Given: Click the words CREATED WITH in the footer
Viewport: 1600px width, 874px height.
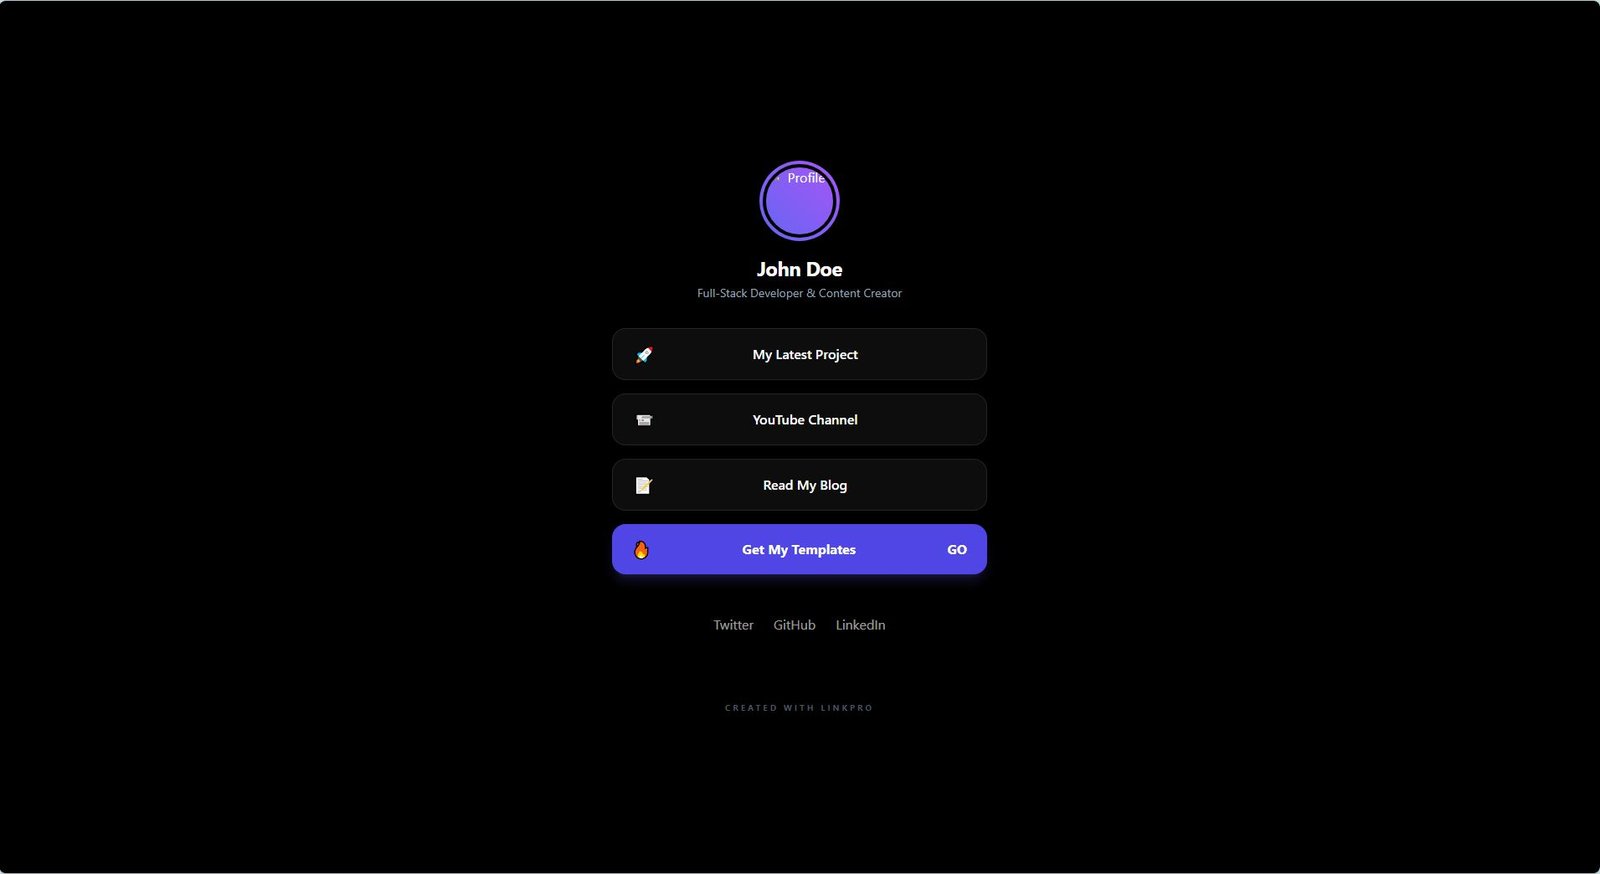Looking at the screenshot, I should pyautogui.click(x=769, y=708).
